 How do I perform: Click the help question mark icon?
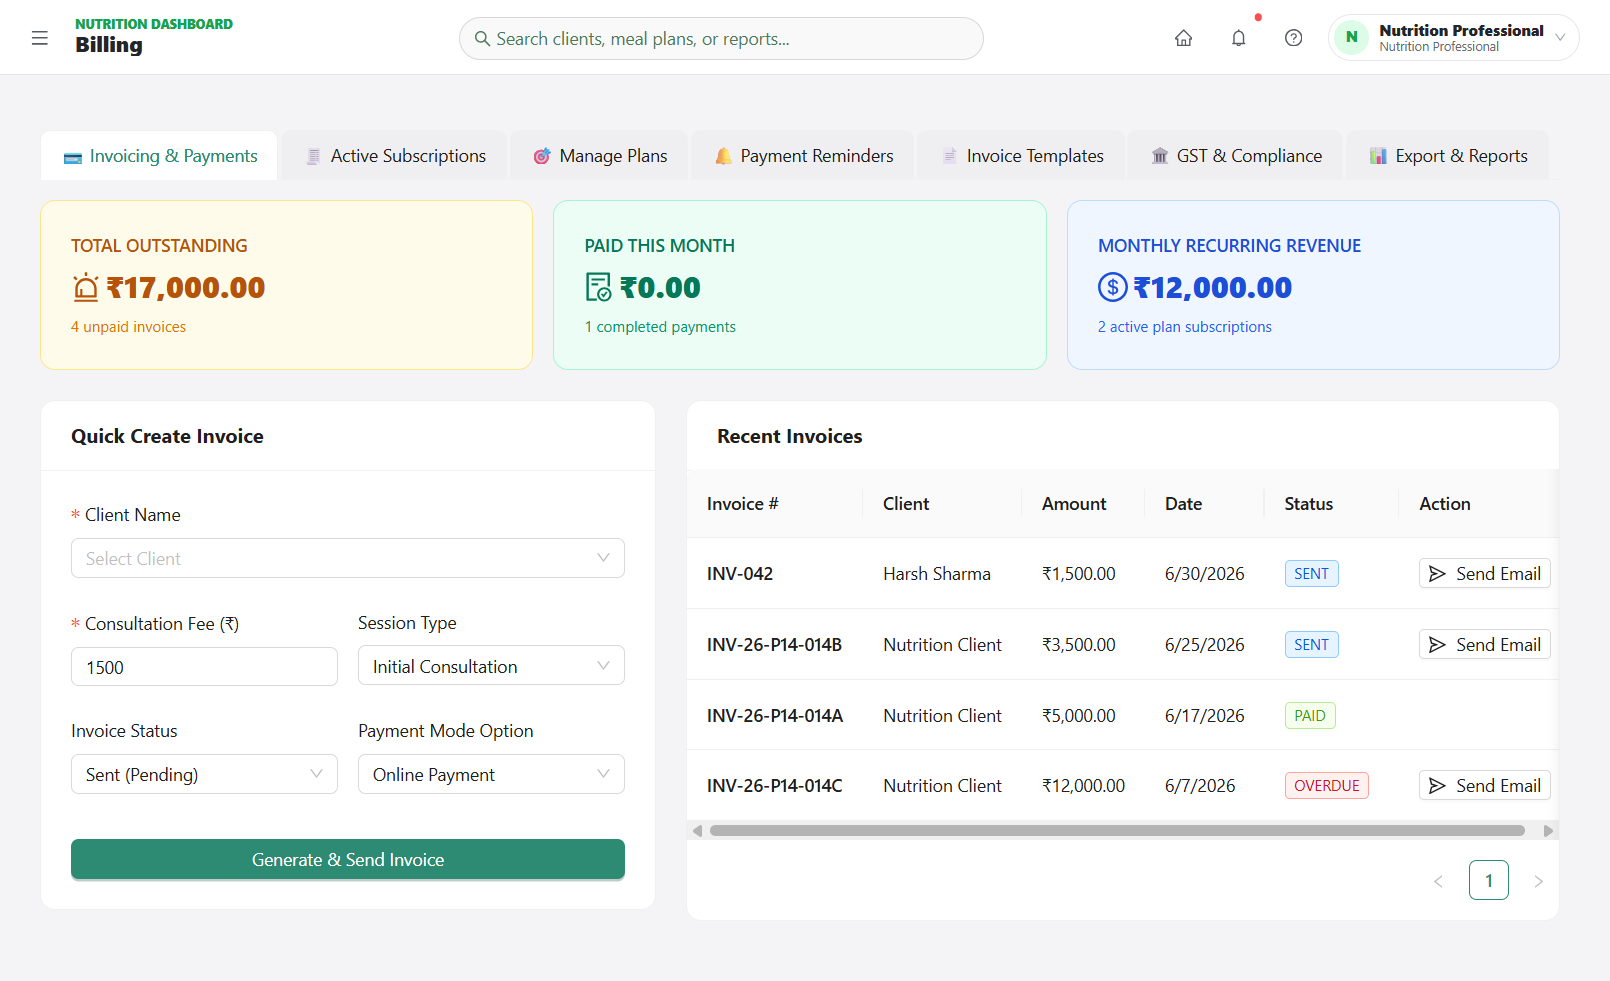click(x=1293, y=38)
